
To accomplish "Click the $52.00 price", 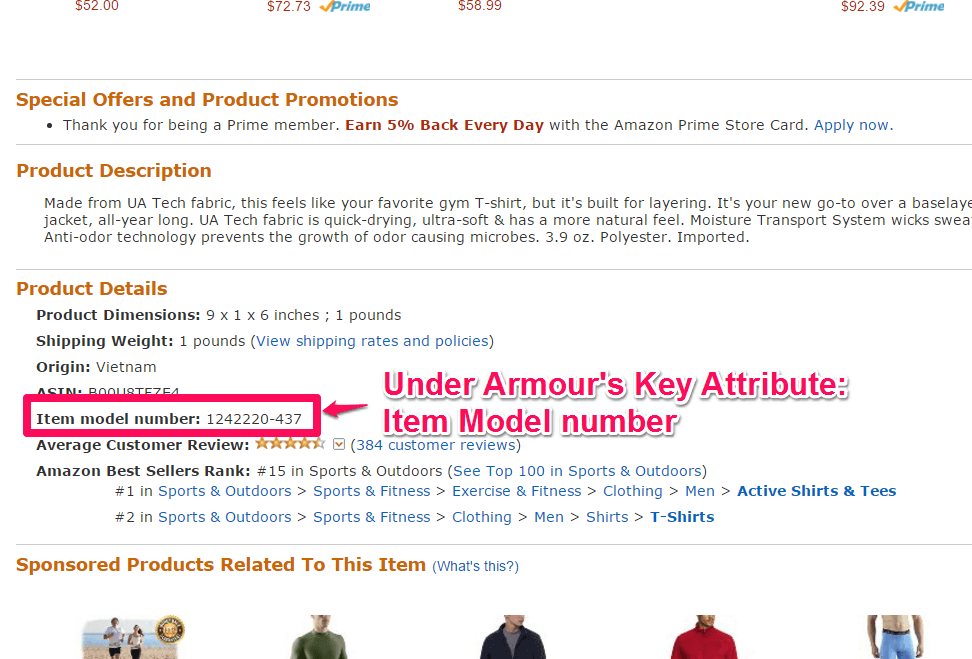I will [97, 6].
